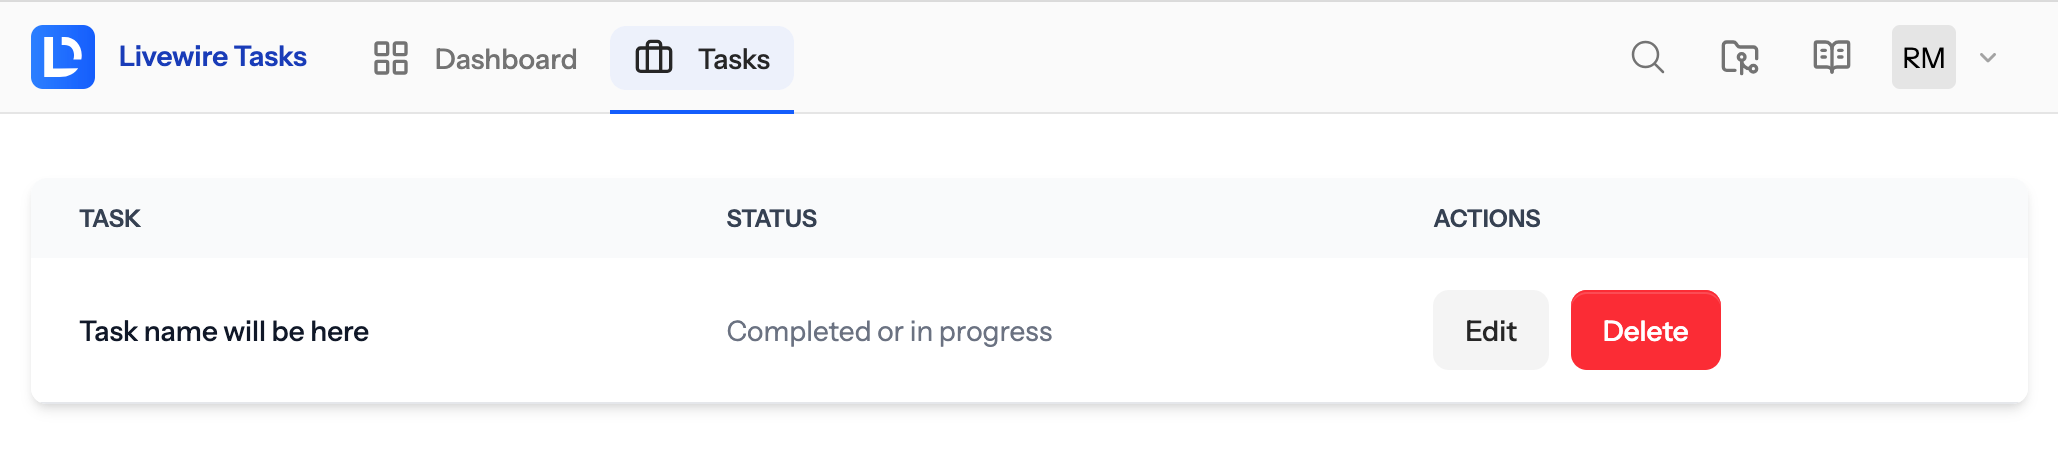Image resolution: width=2058 pixels, height=460 pixels.
Task: Select the 'Task name will be here' text
Action: [x=224, y=331]
